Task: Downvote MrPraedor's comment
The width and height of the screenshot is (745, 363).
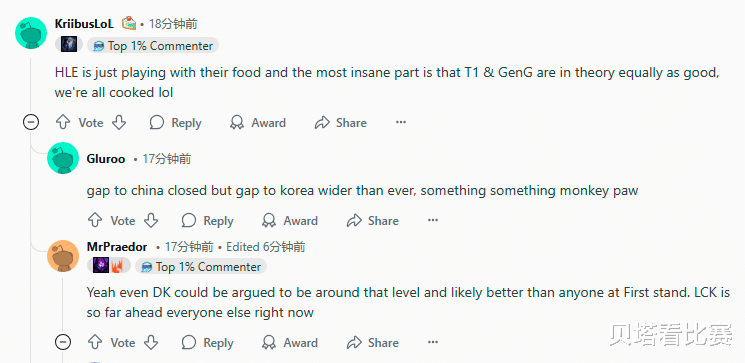Action: coord(151,342)
